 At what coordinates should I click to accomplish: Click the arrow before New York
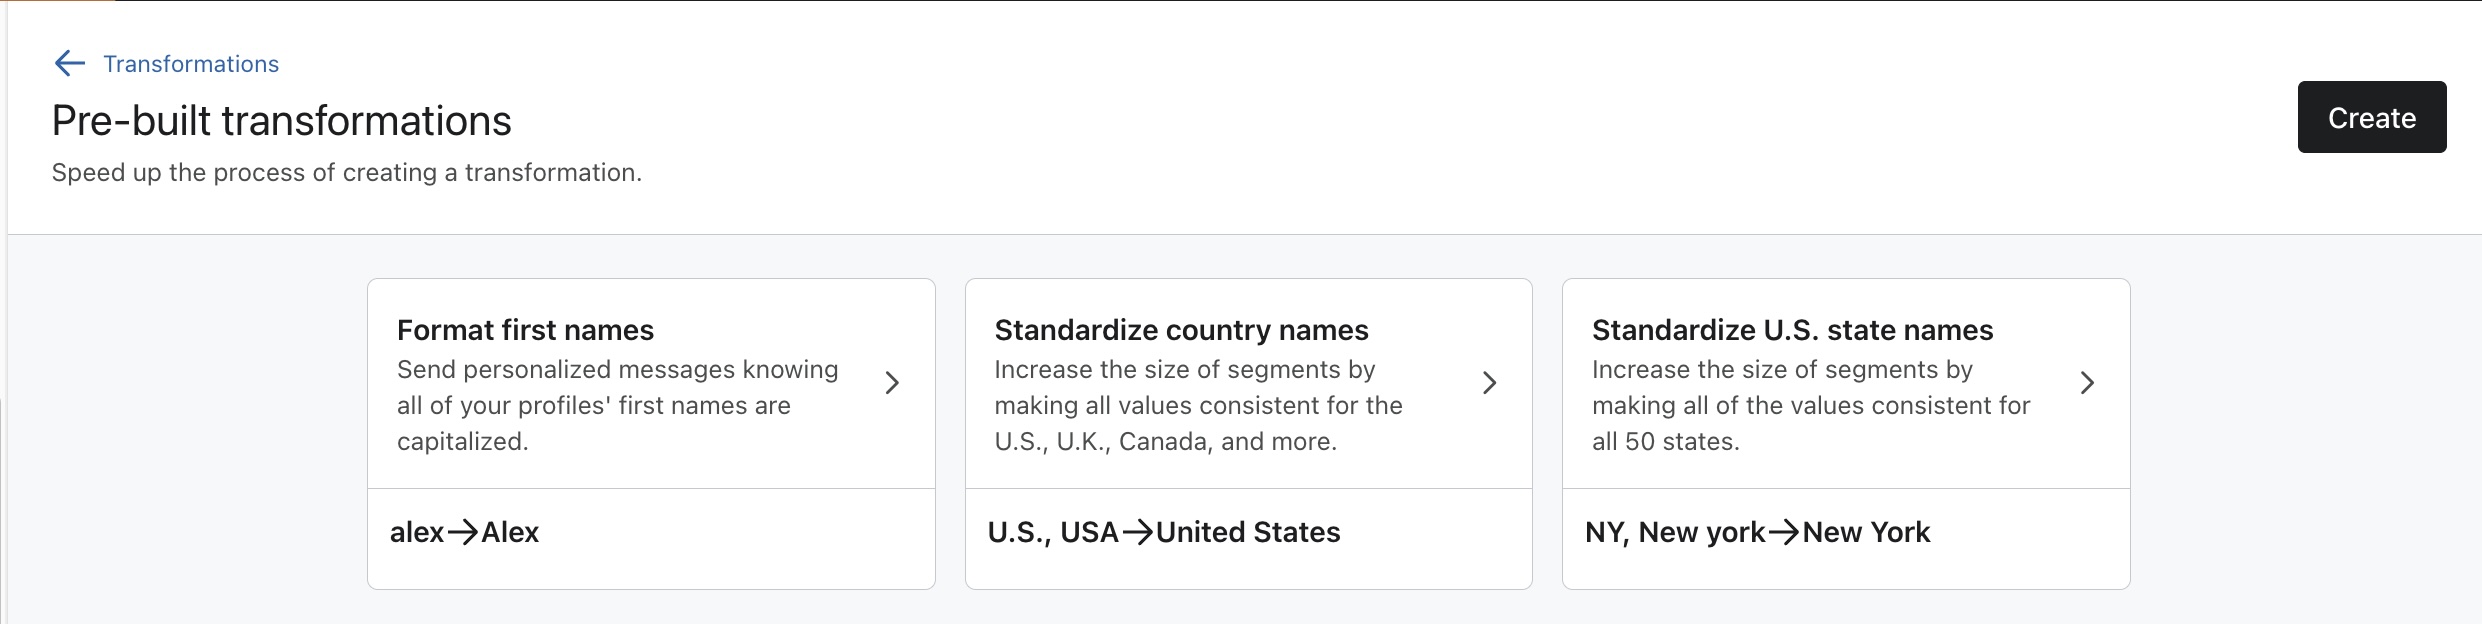(1784, 532)
